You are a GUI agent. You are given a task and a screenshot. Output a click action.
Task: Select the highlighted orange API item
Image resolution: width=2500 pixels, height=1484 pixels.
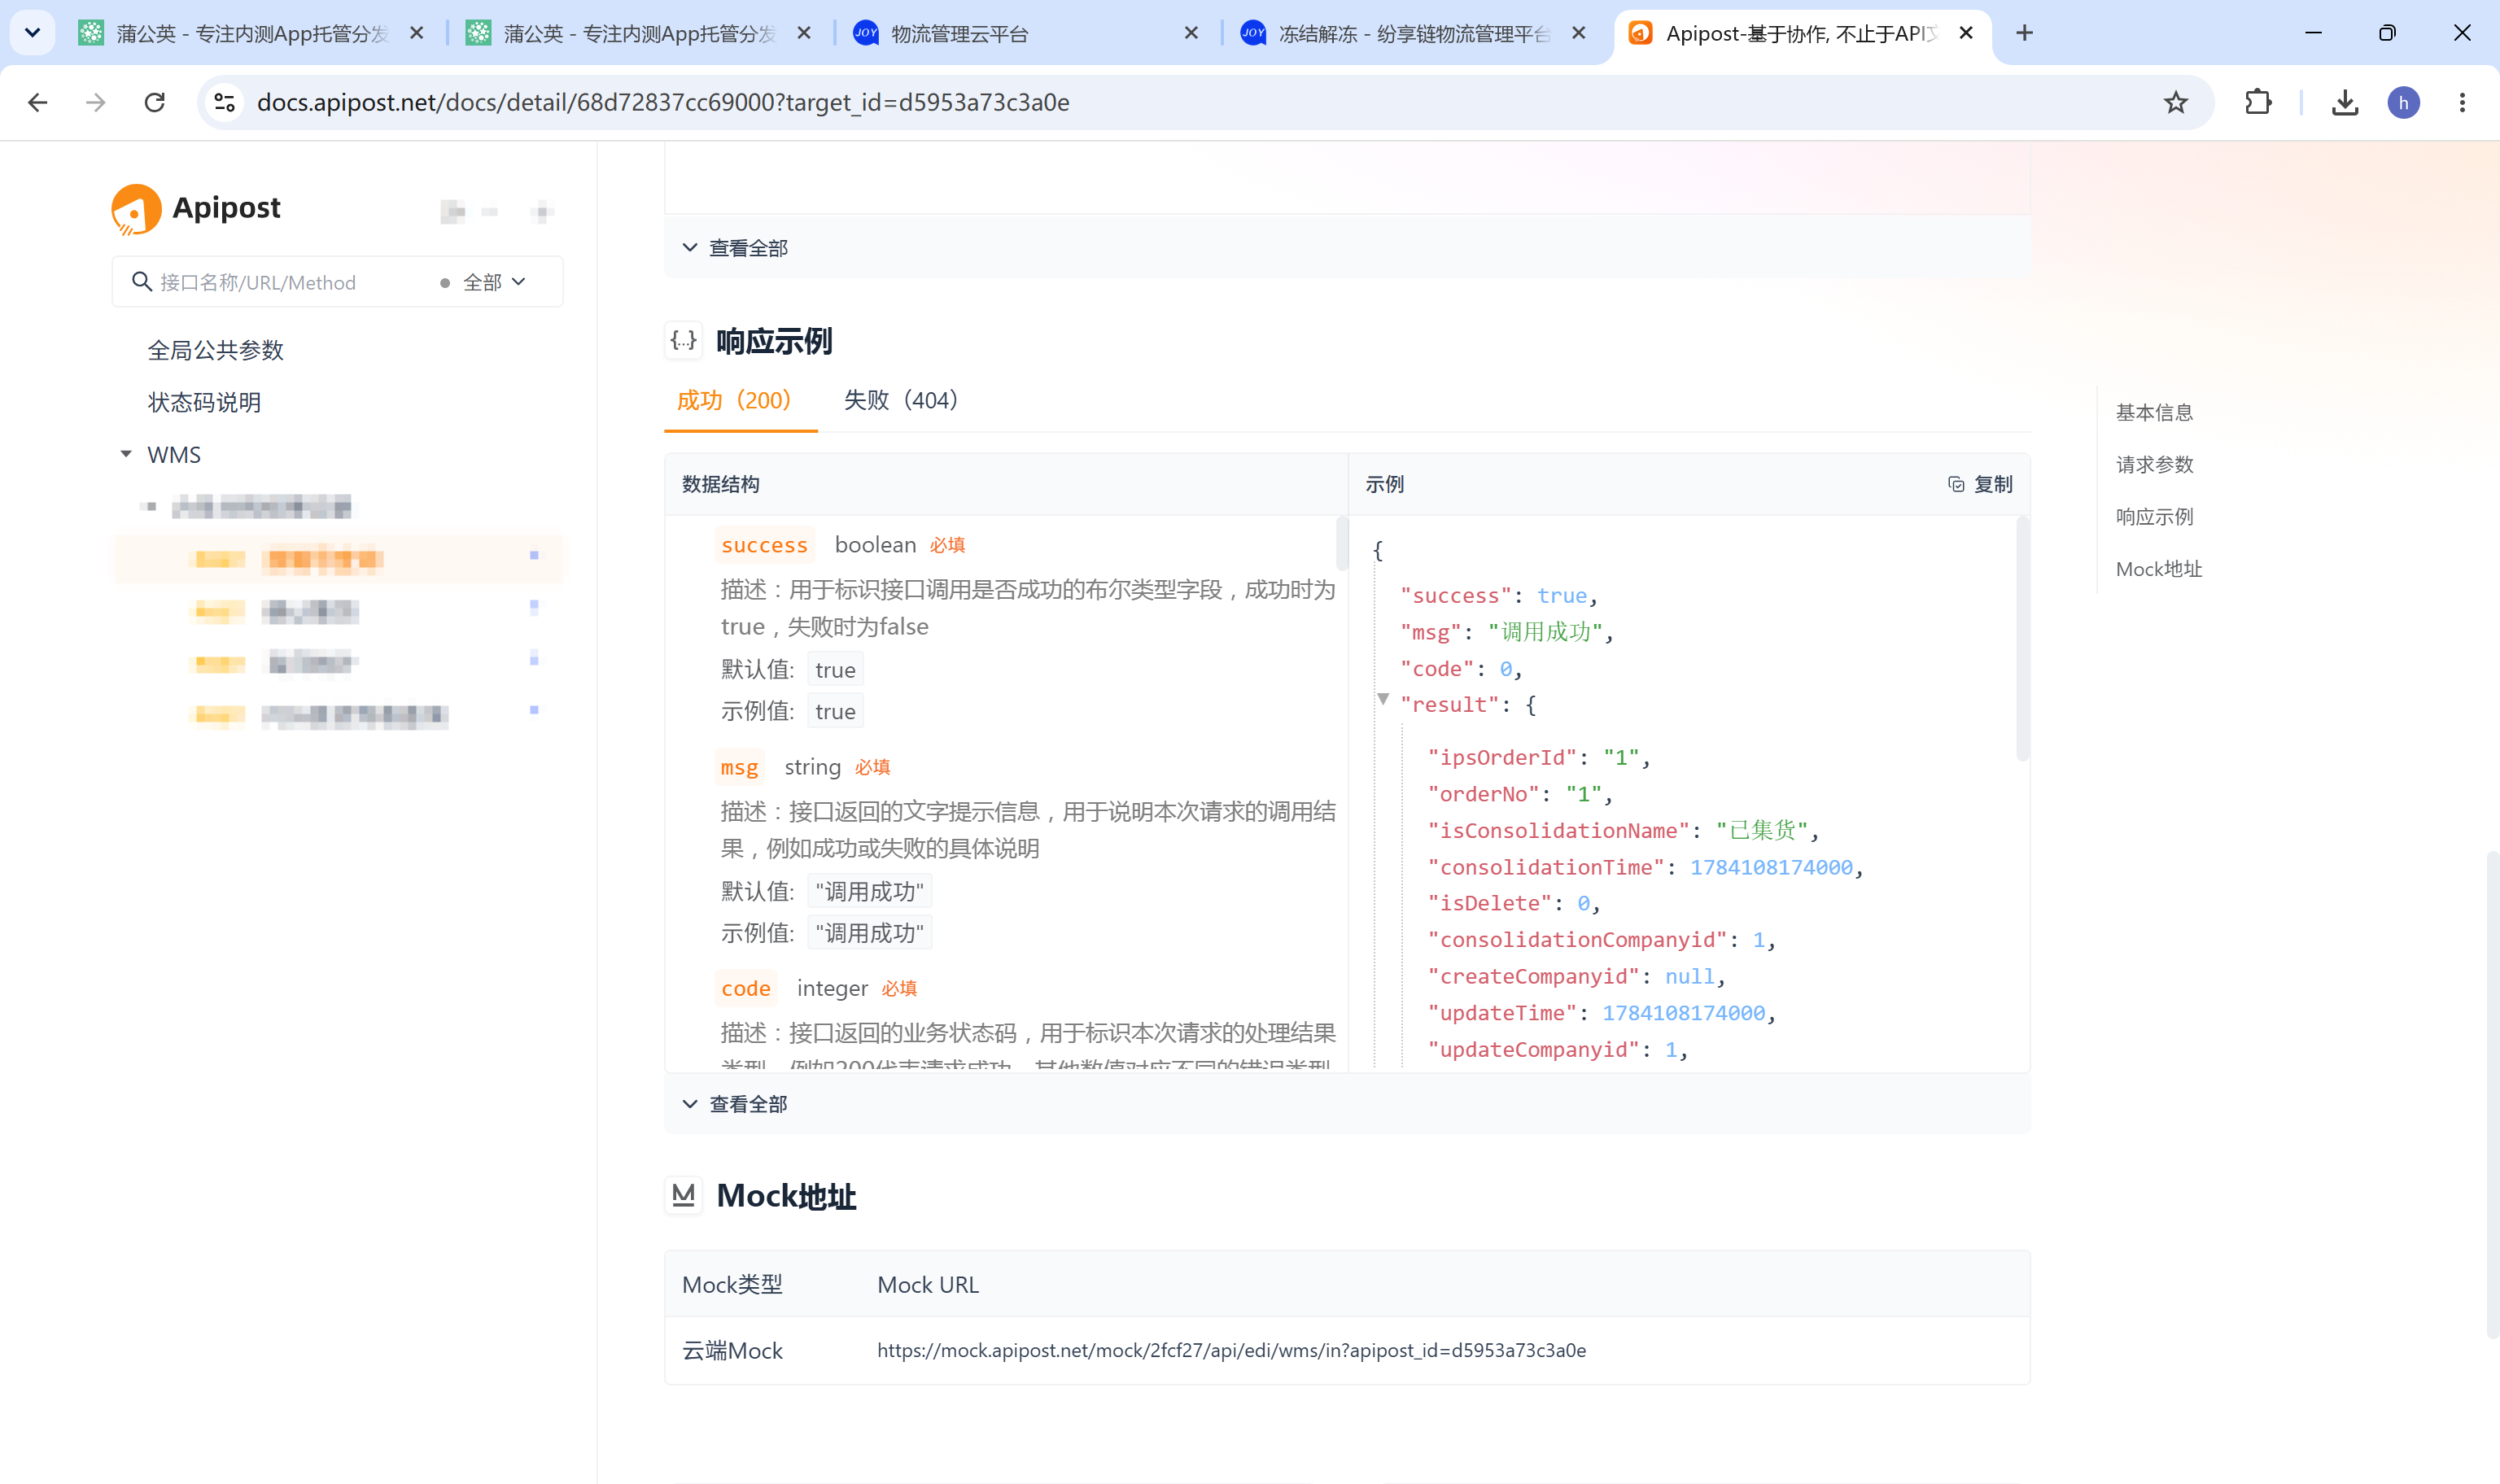(x=338, y=559)
